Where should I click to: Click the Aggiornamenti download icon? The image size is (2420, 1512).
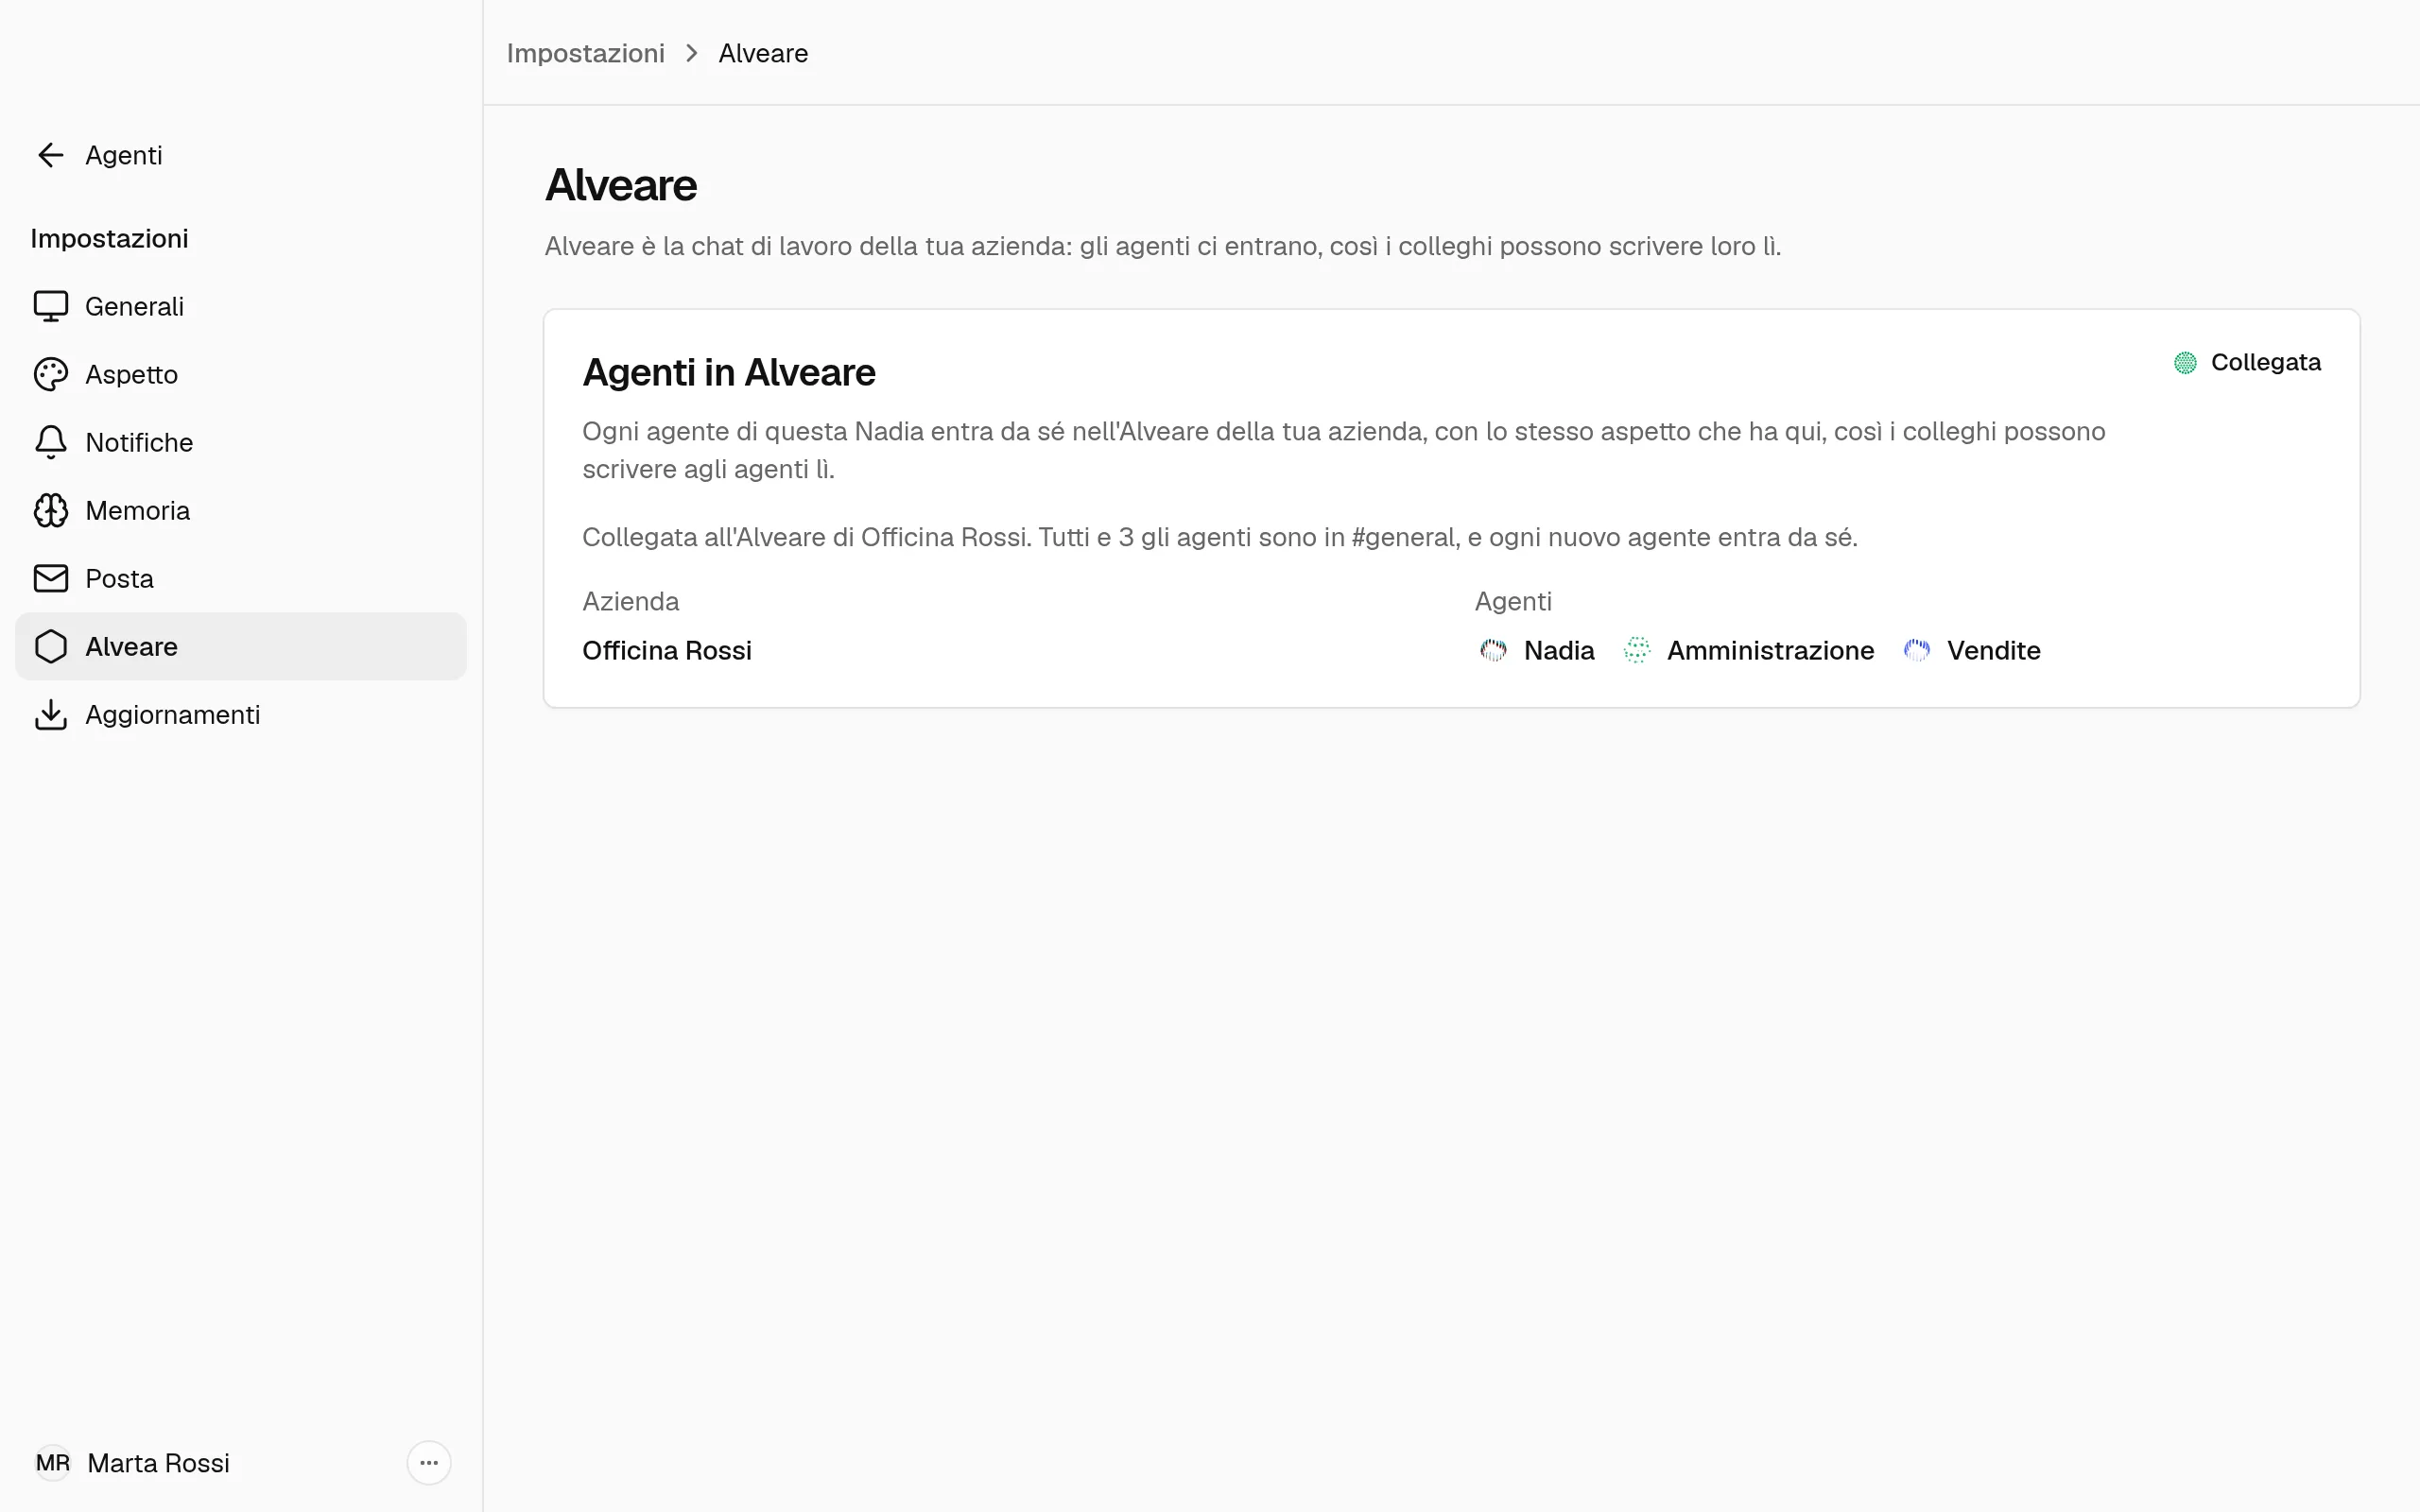coord(51,714)
